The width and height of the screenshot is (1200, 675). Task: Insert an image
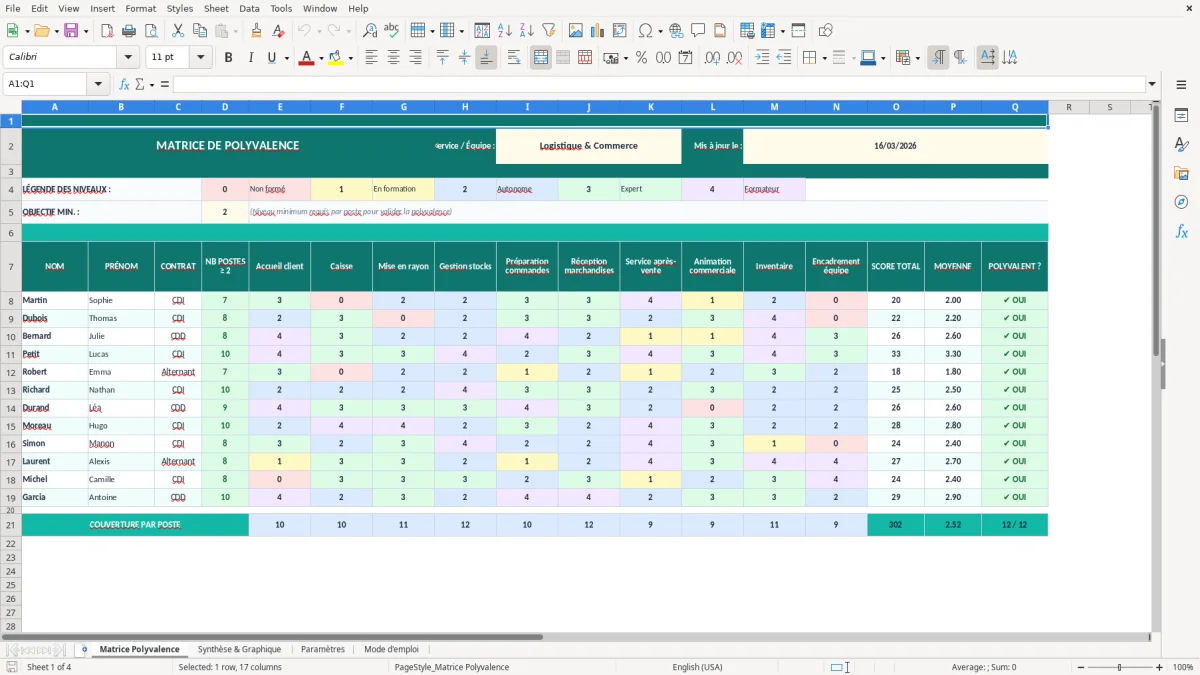576,31
